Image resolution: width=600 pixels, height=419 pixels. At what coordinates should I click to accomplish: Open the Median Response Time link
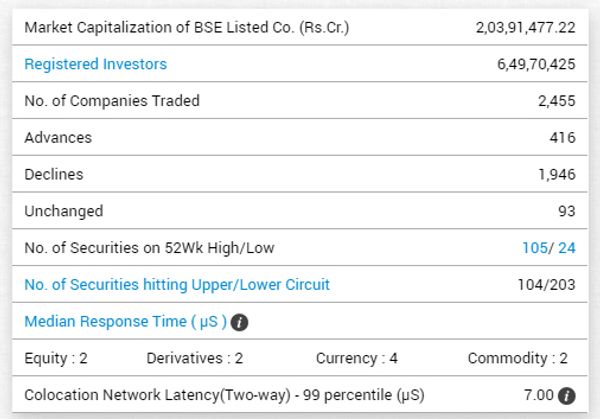point(126,321)
